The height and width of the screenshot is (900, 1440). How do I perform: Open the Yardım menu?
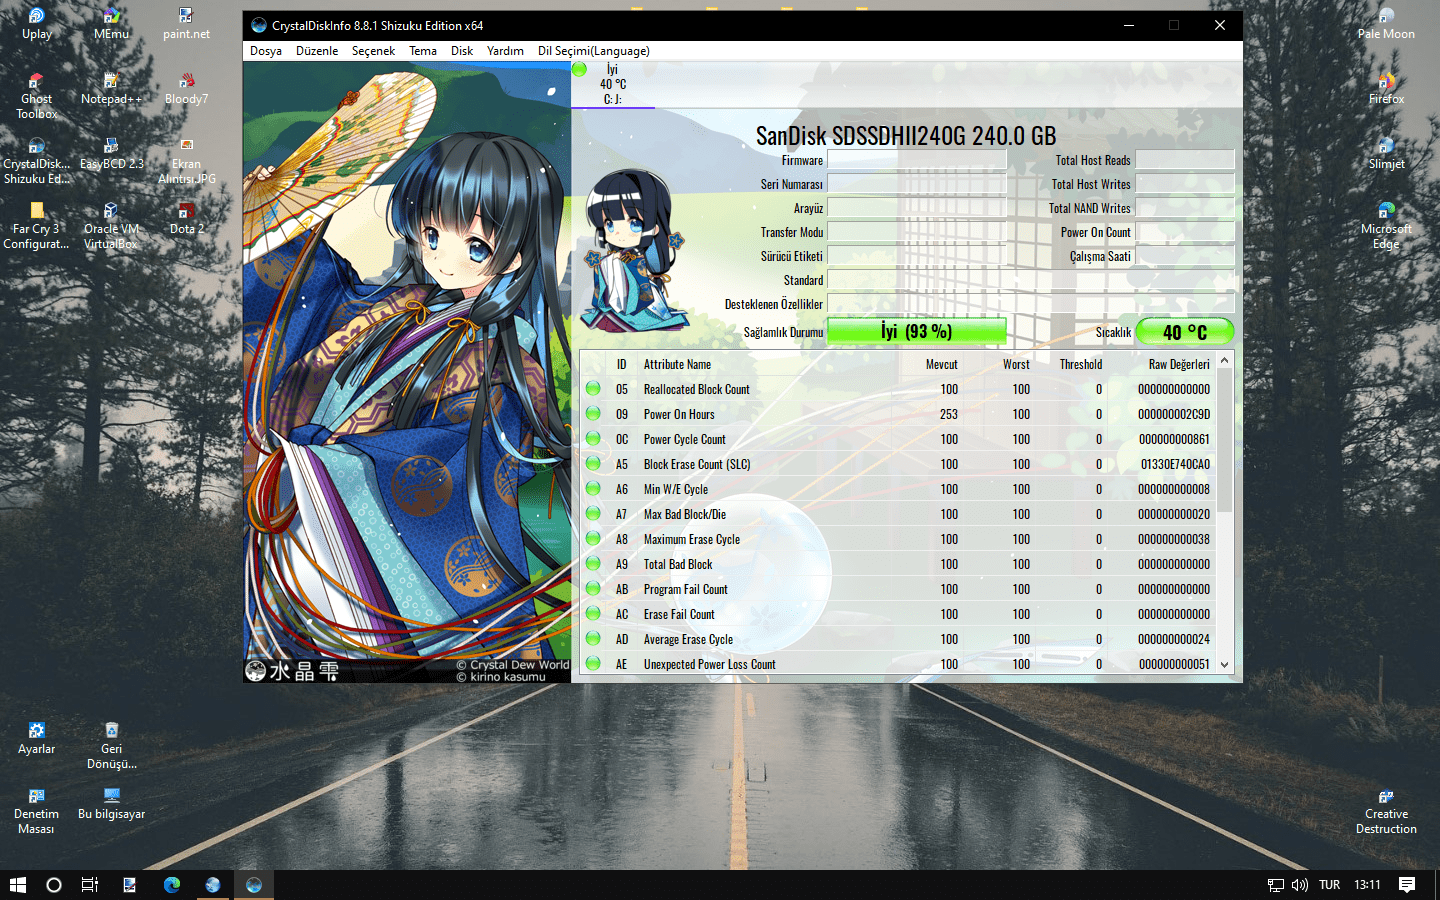[x=505, y=51]
